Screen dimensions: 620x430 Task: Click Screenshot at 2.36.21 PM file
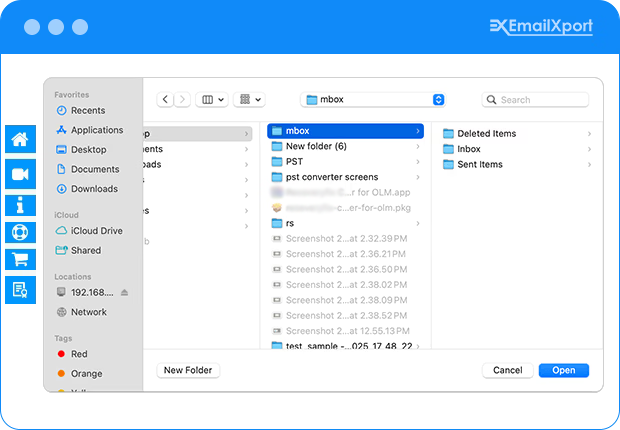(346, 254)
